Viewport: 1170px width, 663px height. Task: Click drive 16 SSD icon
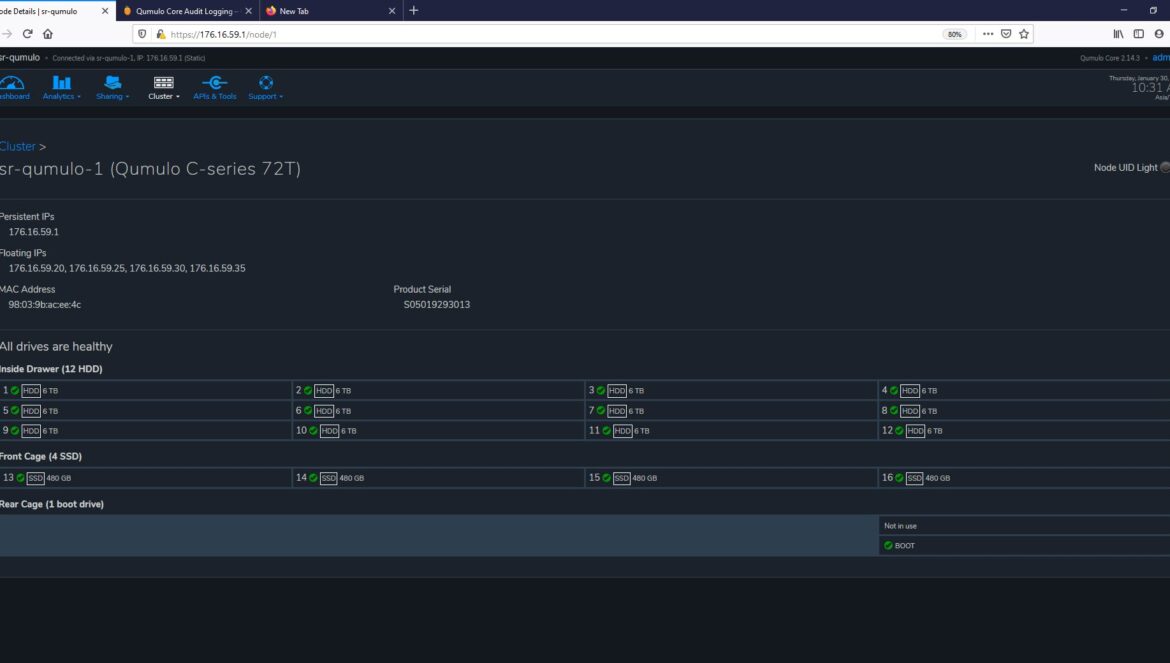[x=915, y=478]
